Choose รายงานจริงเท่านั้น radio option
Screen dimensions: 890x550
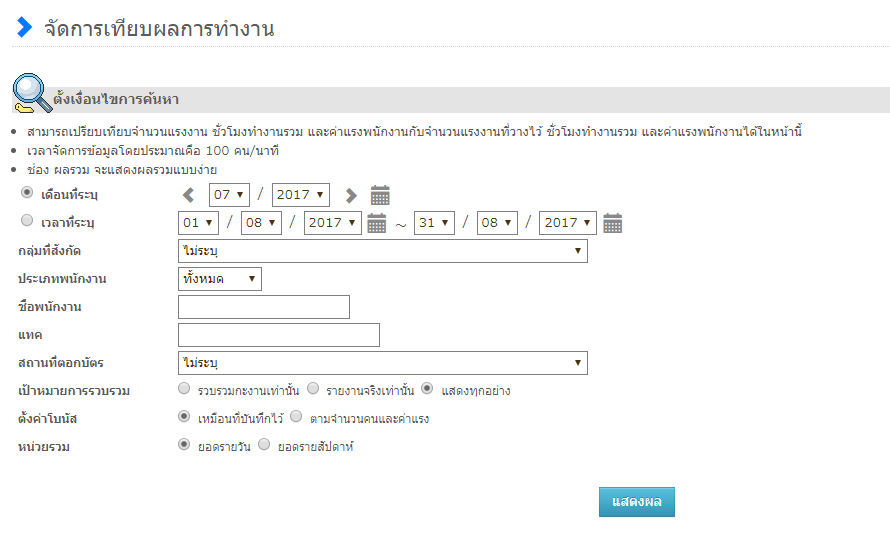tap(313, 389)
